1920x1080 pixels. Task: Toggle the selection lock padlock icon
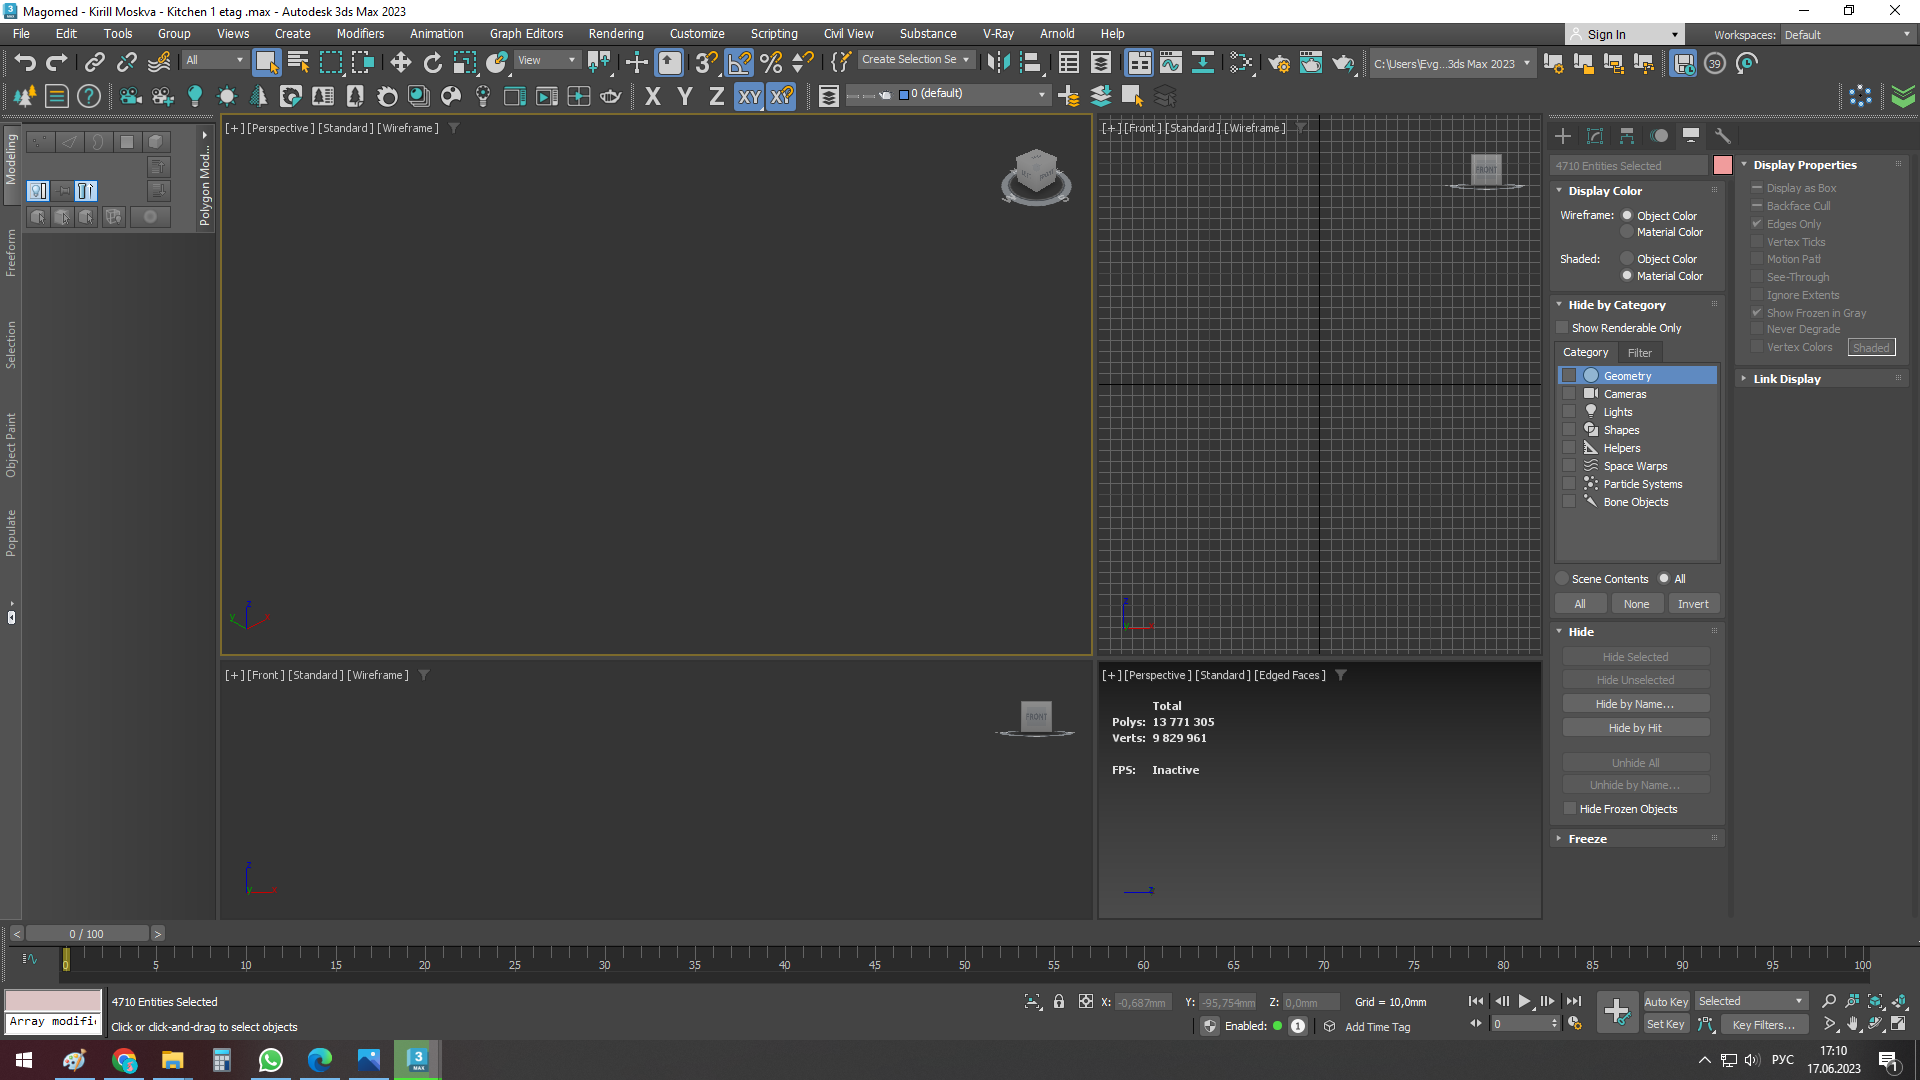(x=1059, y=1001)
